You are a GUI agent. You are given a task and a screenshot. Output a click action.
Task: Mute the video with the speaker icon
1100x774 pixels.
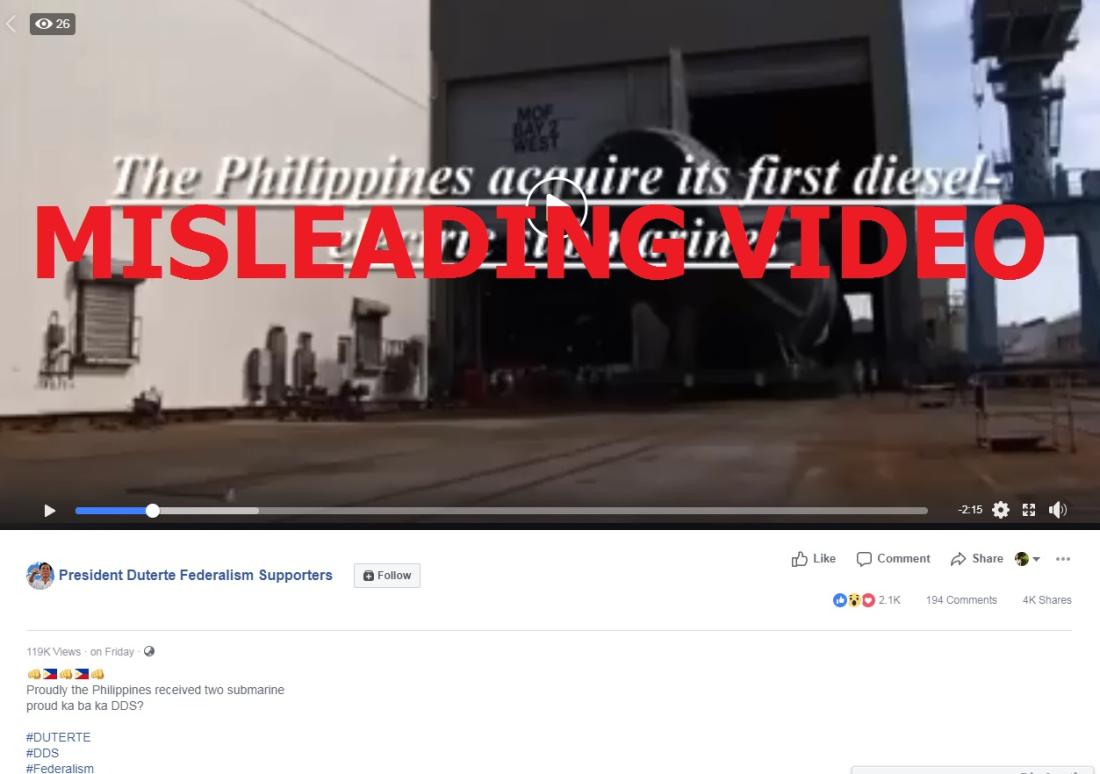[1057, 510]
